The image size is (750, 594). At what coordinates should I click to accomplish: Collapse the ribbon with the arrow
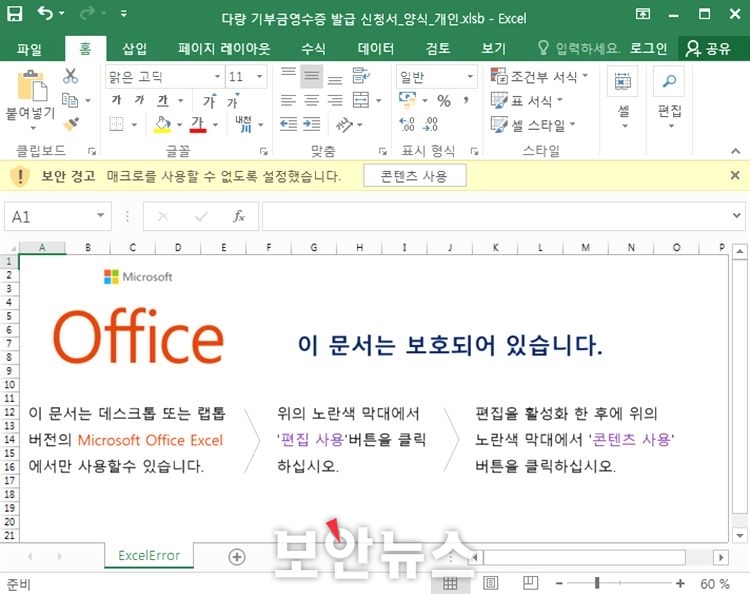pos(735,151)
